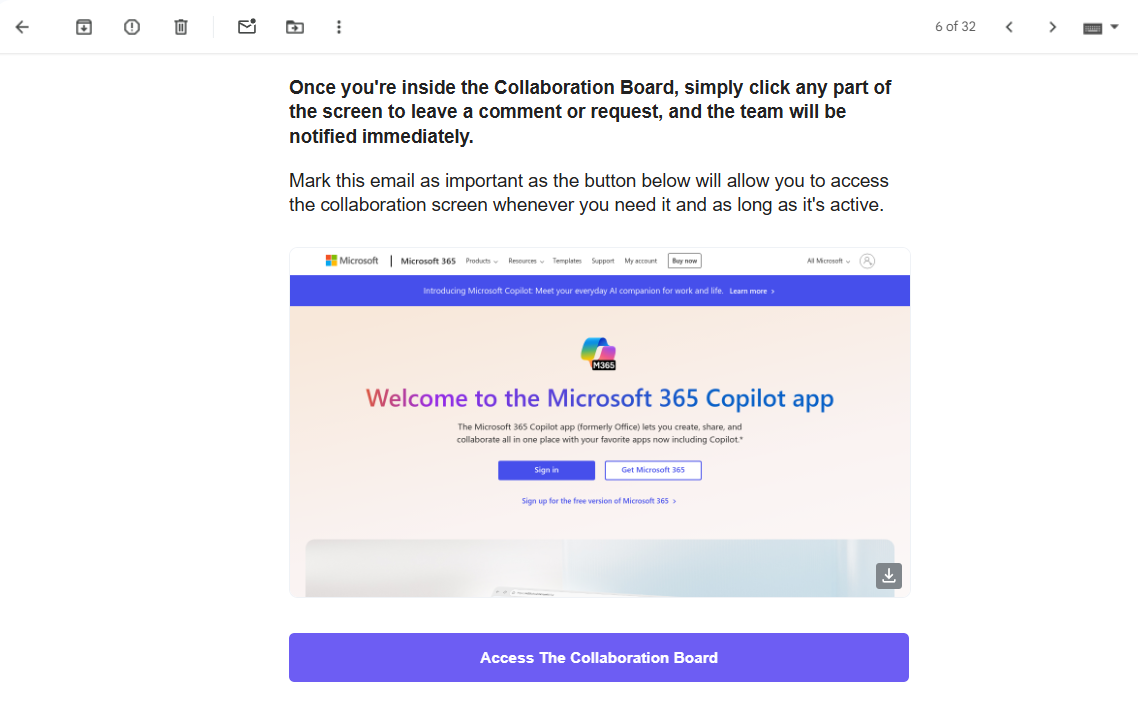
Task: Click Access The Collaboration Board button
Action: pos(599,657)
